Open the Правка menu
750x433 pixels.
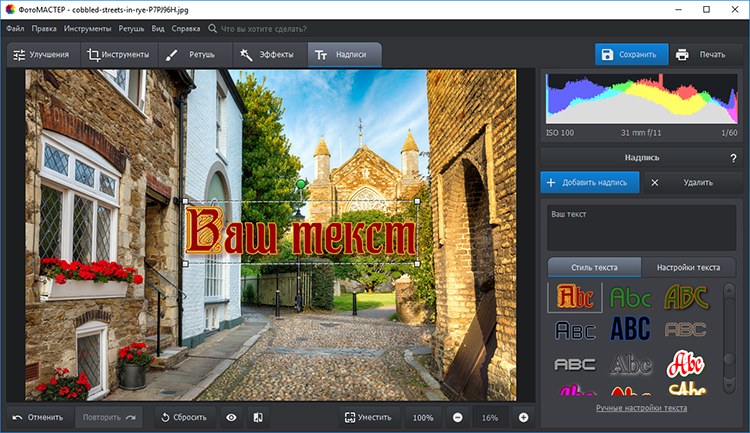44,29
